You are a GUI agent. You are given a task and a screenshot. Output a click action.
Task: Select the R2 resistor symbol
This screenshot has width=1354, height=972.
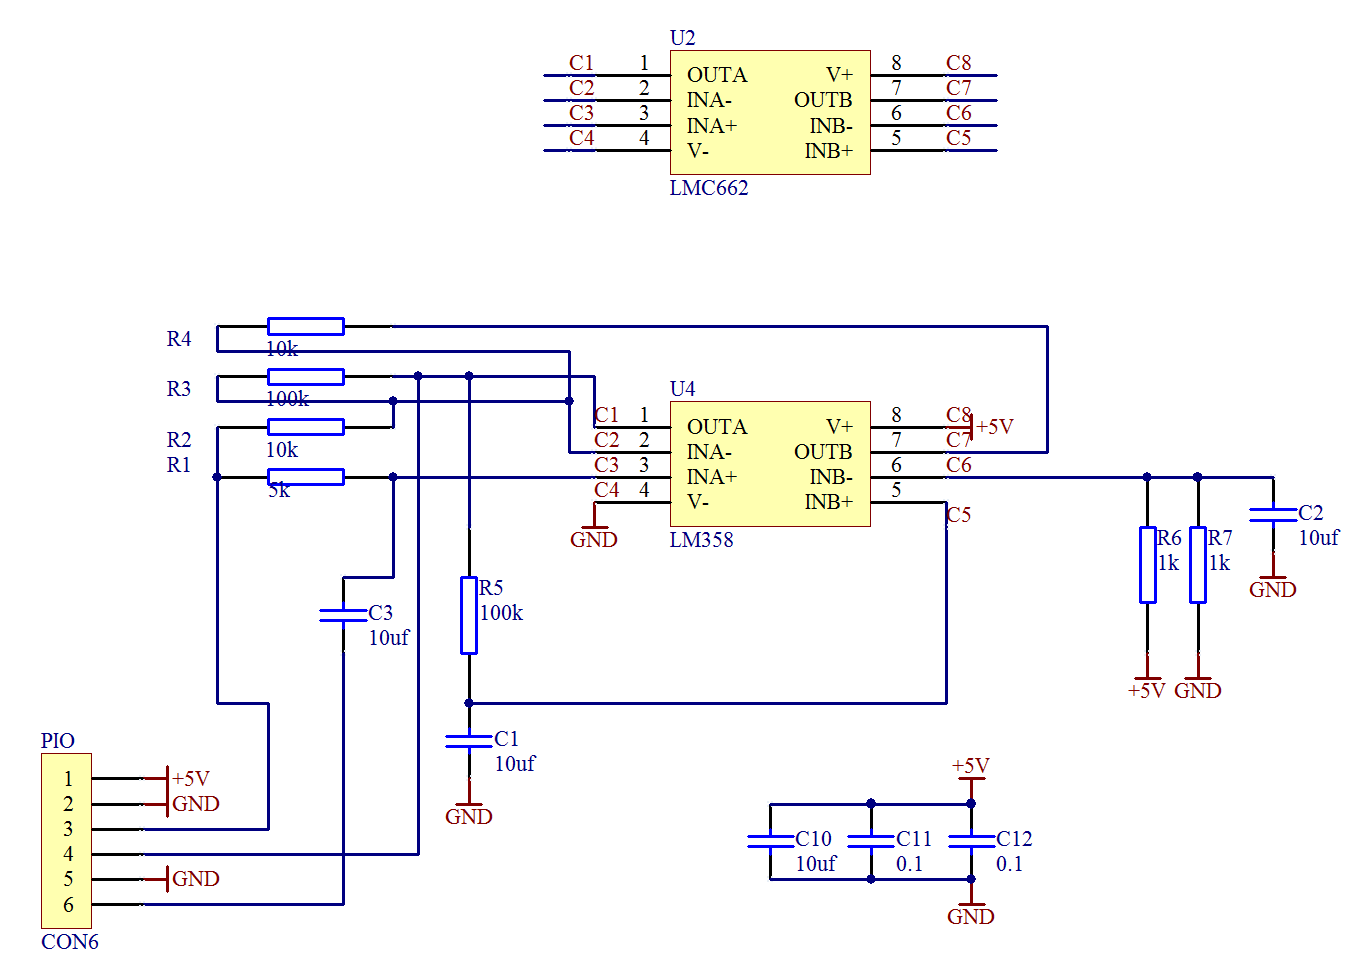[306, 427]
